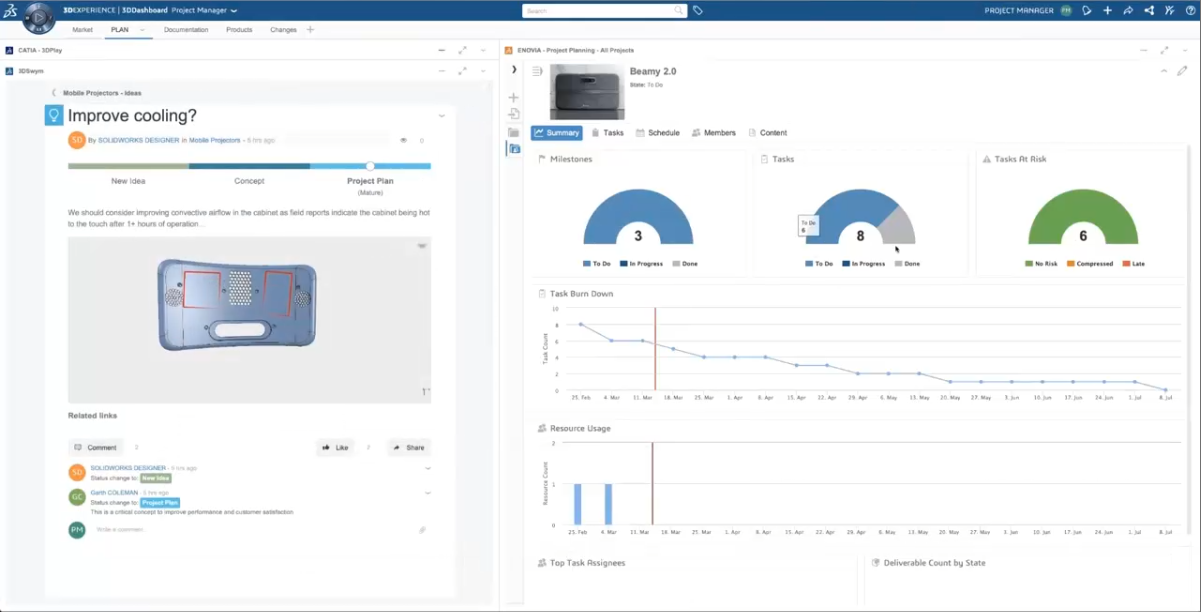
Task: Open the Project Manager dashboard dropdown
Action: coord(234,10)
